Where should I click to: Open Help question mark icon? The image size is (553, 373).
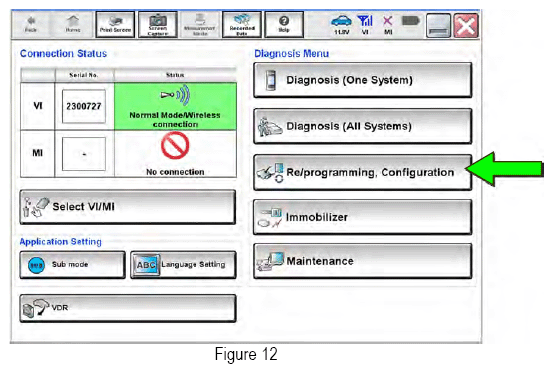pos(284,25)
